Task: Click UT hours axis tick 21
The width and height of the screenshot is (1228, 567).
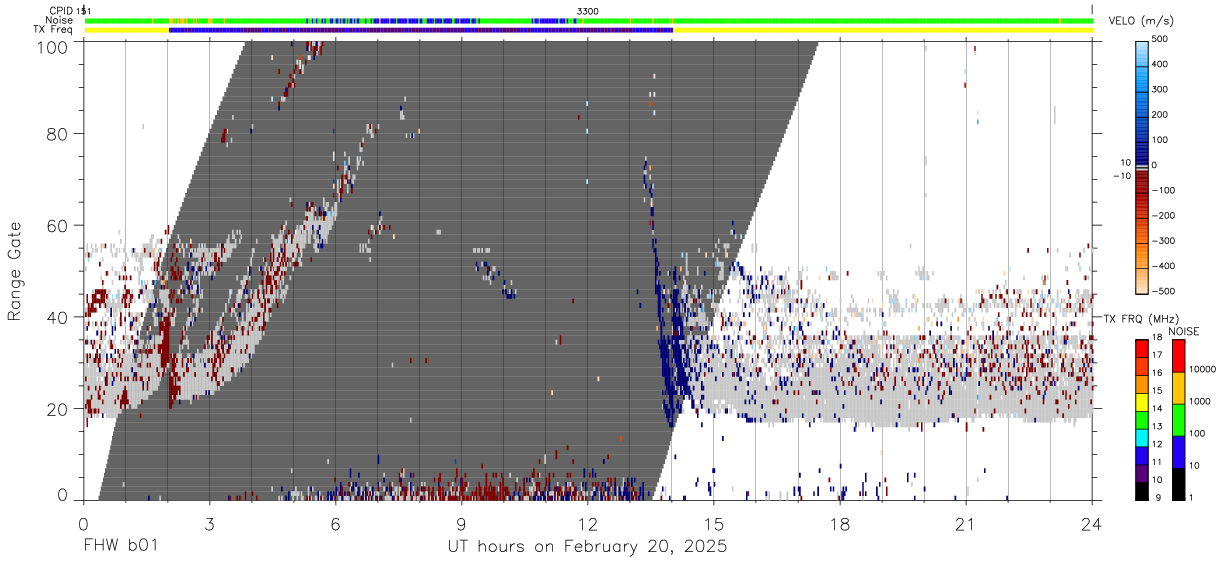Action: (966, 525)
